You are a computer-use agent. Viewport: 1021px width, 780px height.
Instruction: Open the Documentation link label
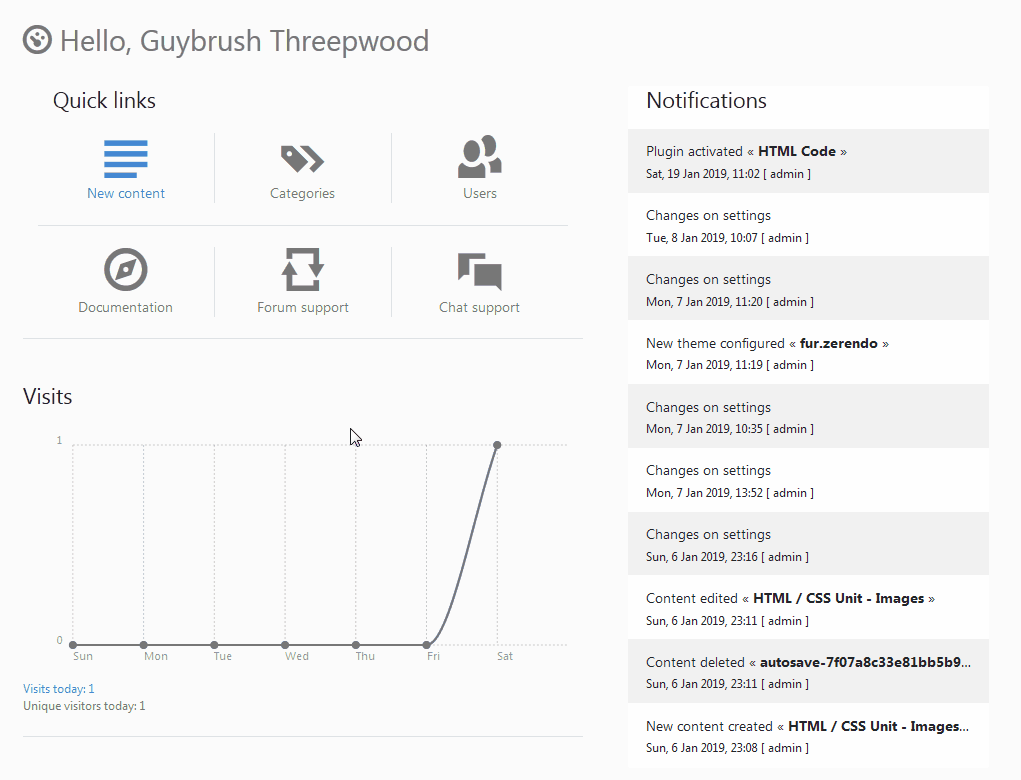pos(126,307)
